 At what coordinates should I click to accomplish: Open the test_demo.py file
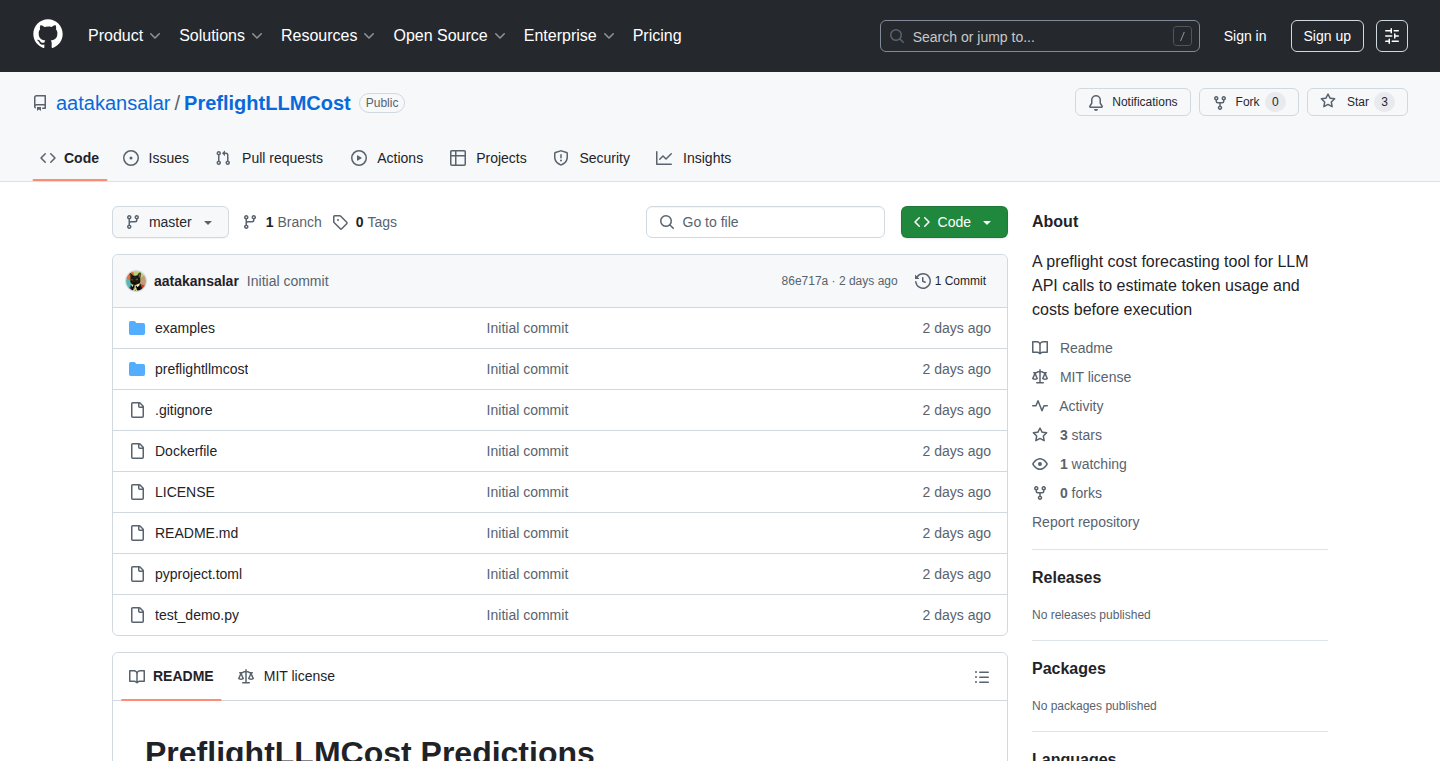(x=197, y=615)
